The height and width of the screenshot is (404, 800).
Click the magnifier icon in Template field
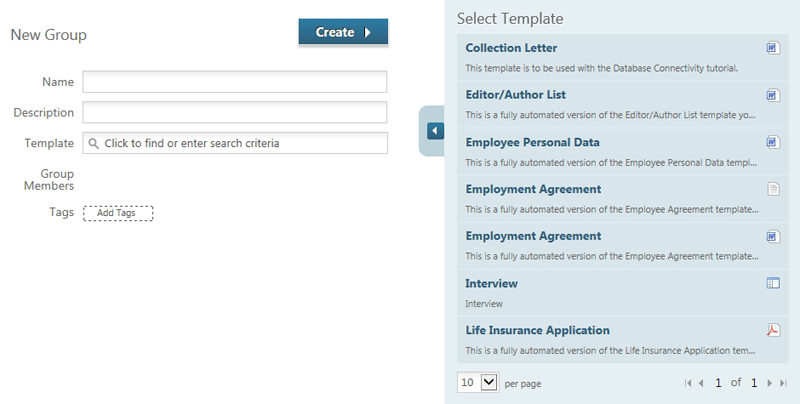click(x=94, y=143)
